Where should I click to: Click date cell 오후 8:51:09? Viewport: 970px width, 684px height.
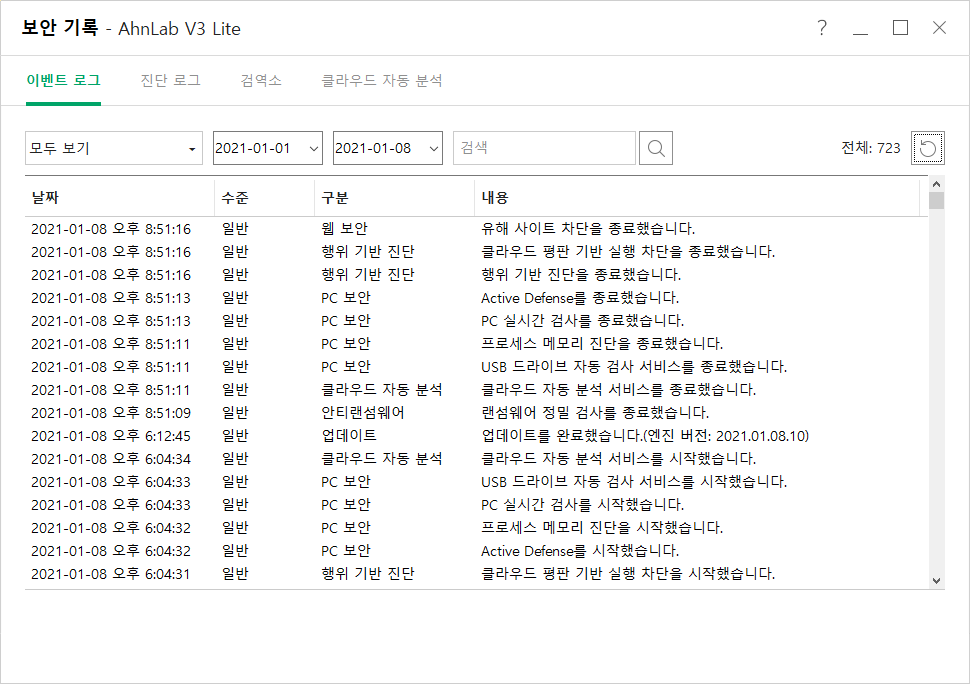point(111,413)
